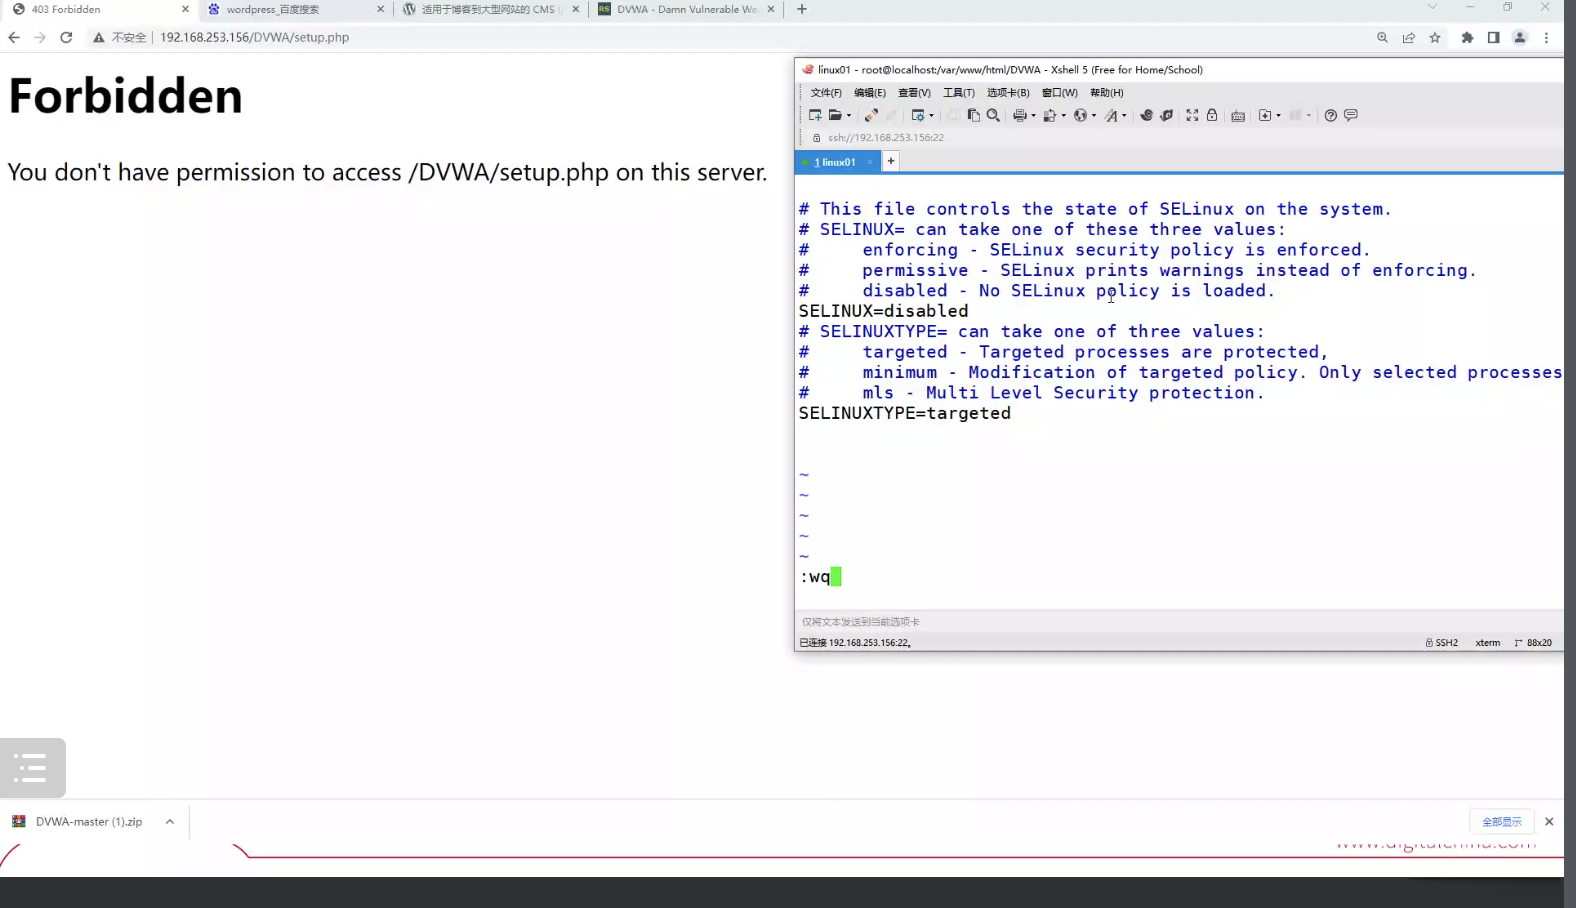
Task: Click the globe encoding icon in Xshell
Action: pos(1080,115)
